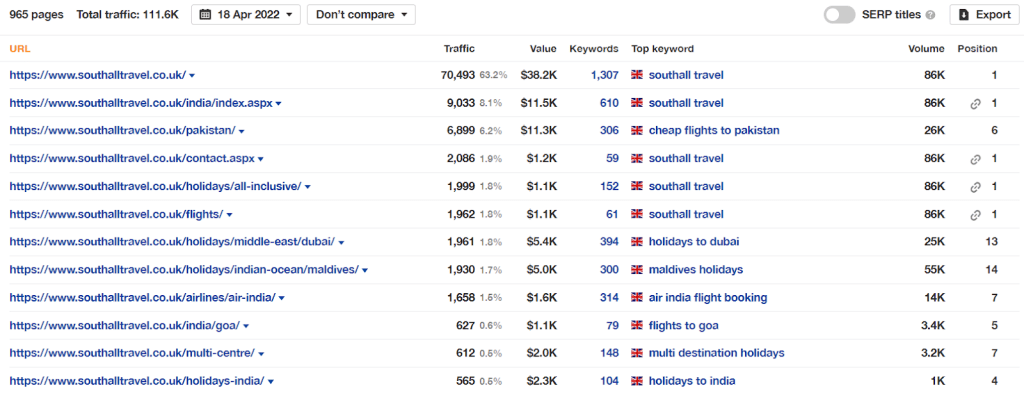Click the sitelink icon in contact.aspx row
Image resolution: width=1024 pixels, height=393 pixels.
click(976, 159)
